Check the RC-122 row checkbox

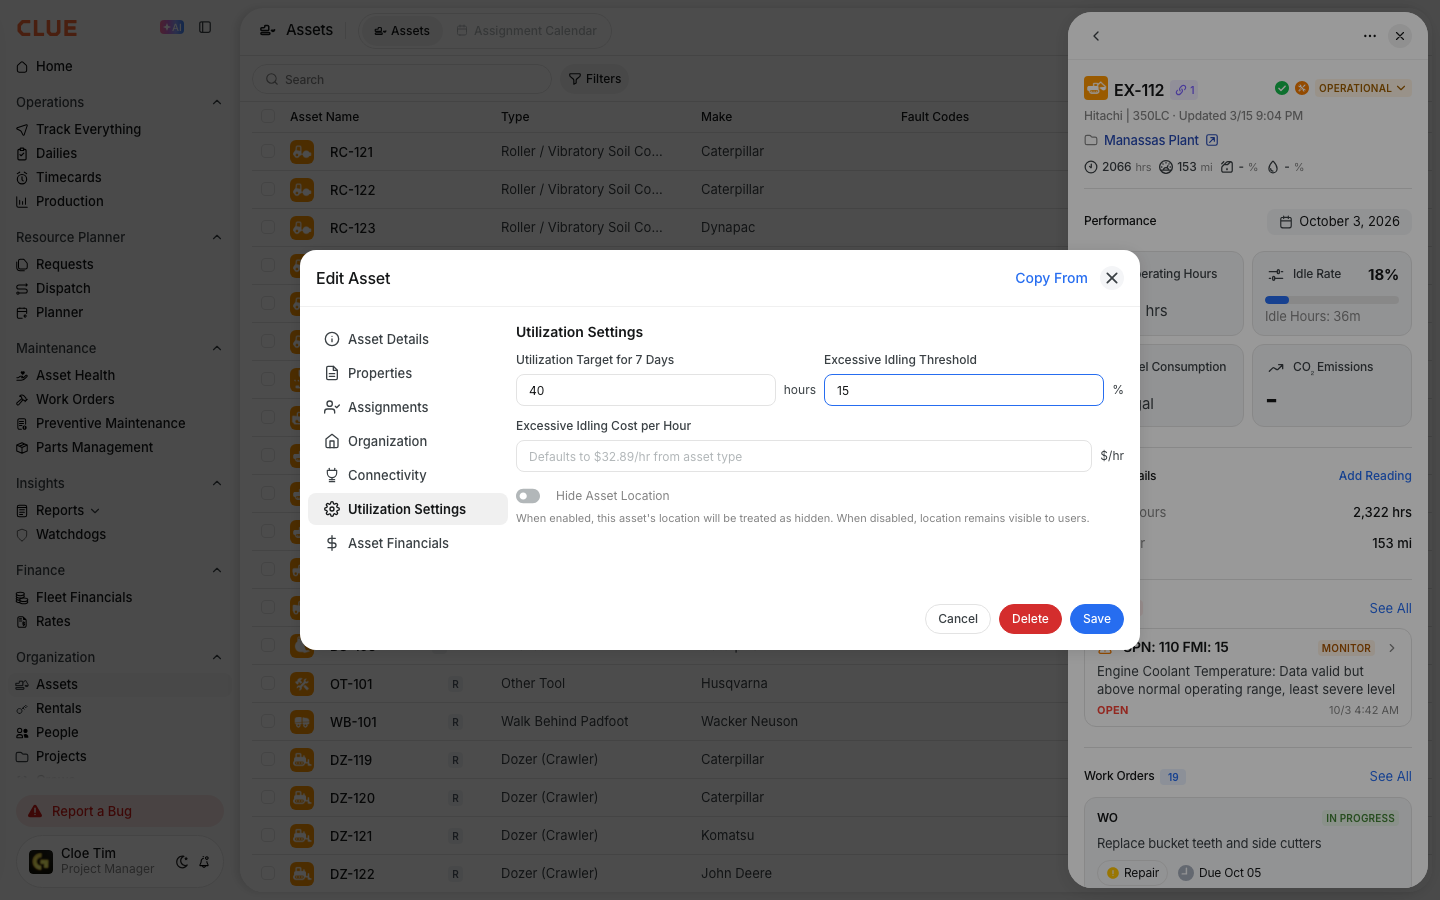pyautogui.click(x=268, y=189)
